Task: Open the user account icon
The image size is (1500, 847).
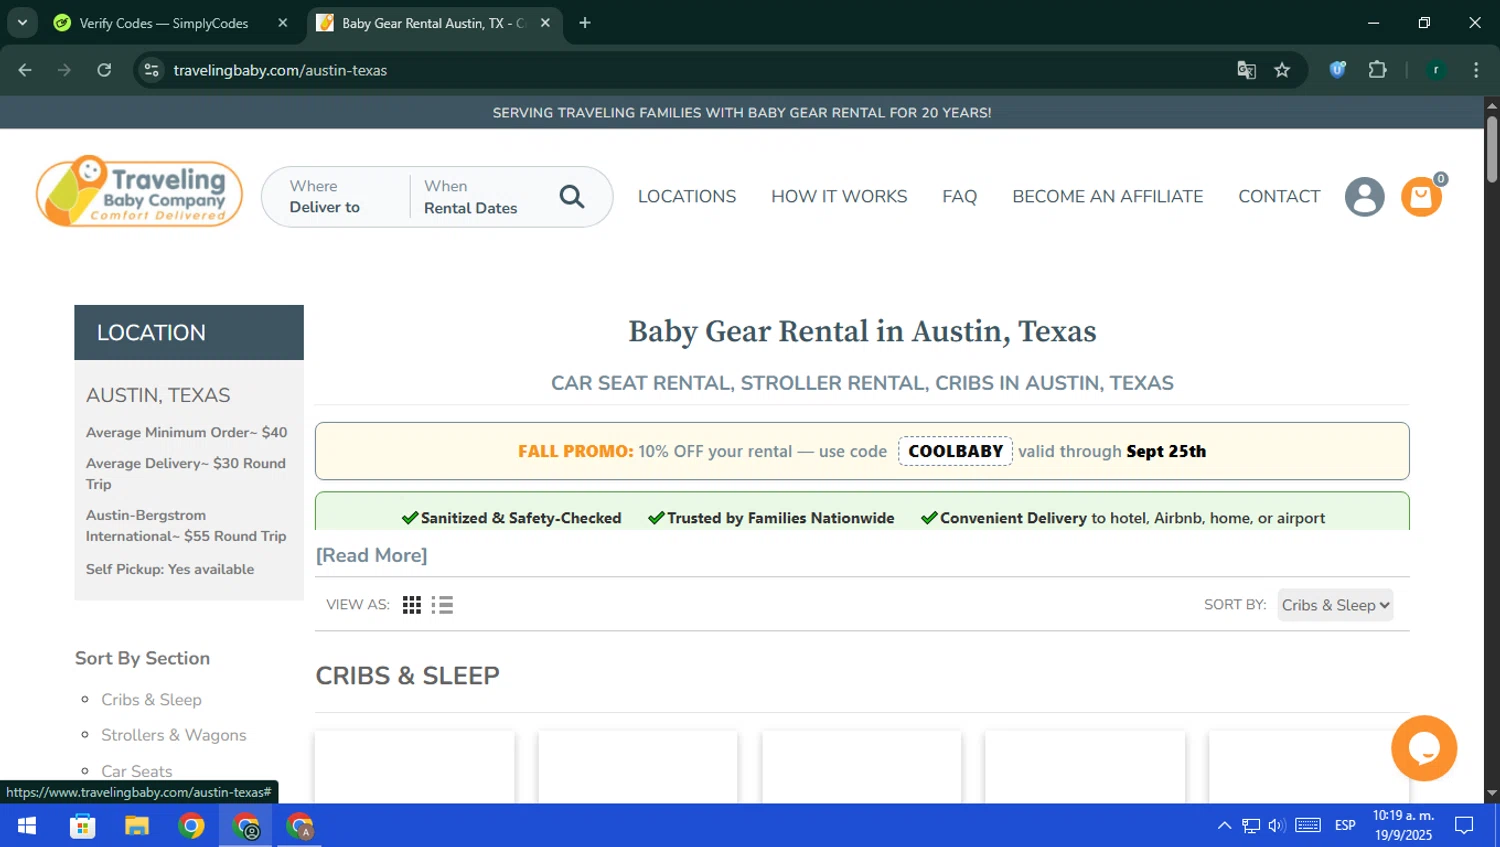Action: [x=1364, y=197]
